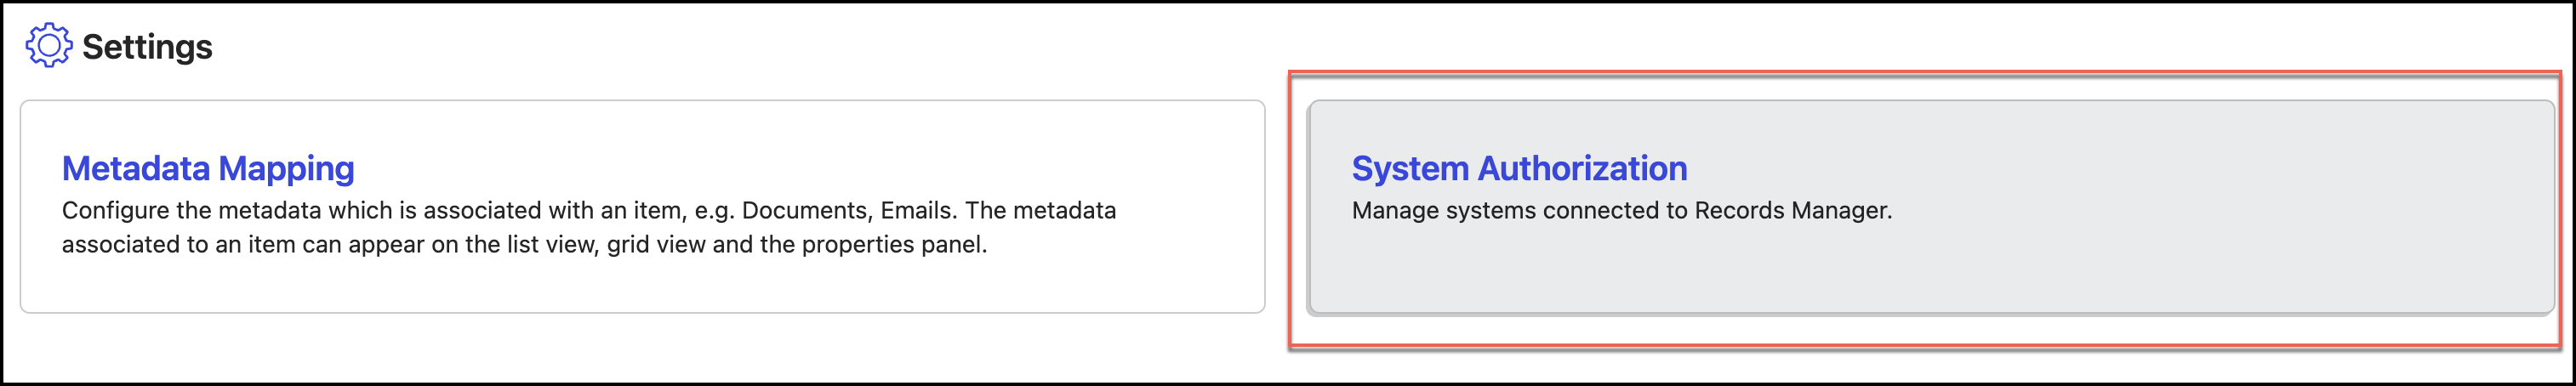Click empty gray area of System Authorization card
This screenshot has width=2576, height=386.
(x=2200, y=270)
